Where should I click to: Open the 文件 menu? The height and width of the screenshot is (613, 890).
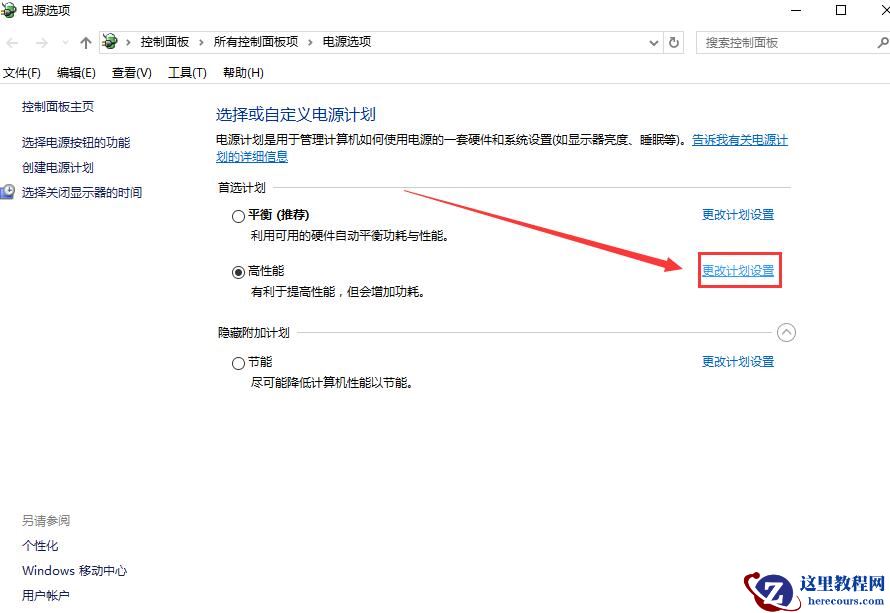coord(25,72)
